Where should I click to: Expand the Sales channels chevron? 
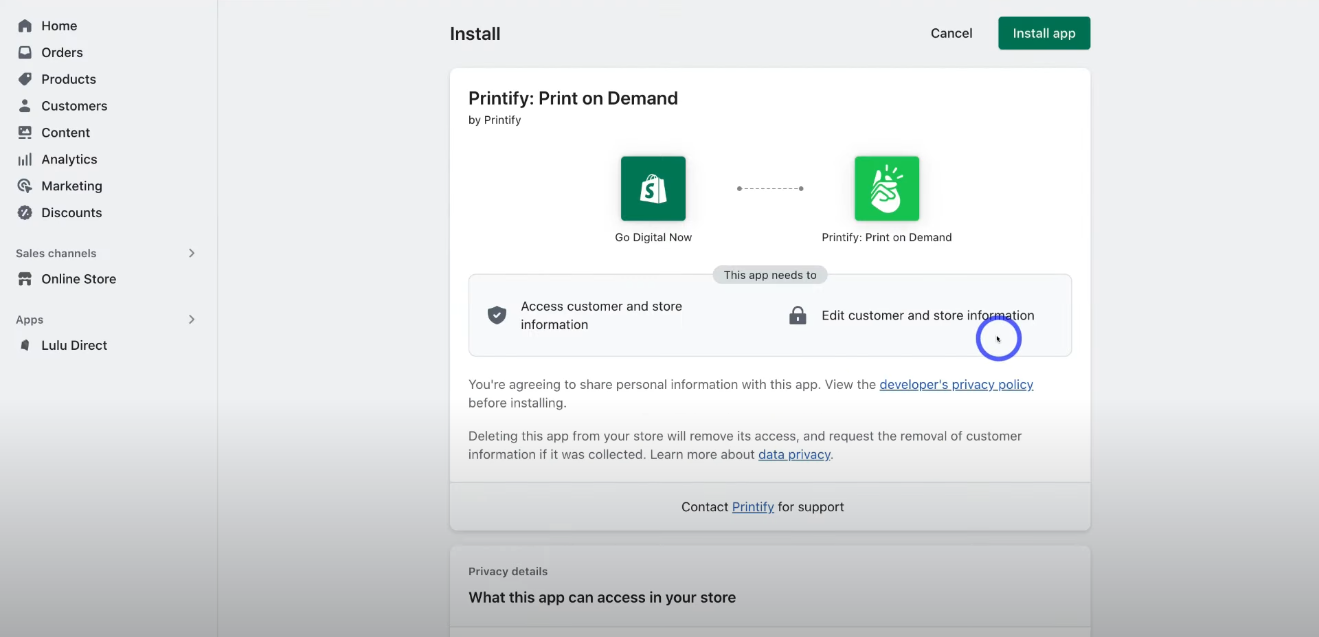(192, 253)
